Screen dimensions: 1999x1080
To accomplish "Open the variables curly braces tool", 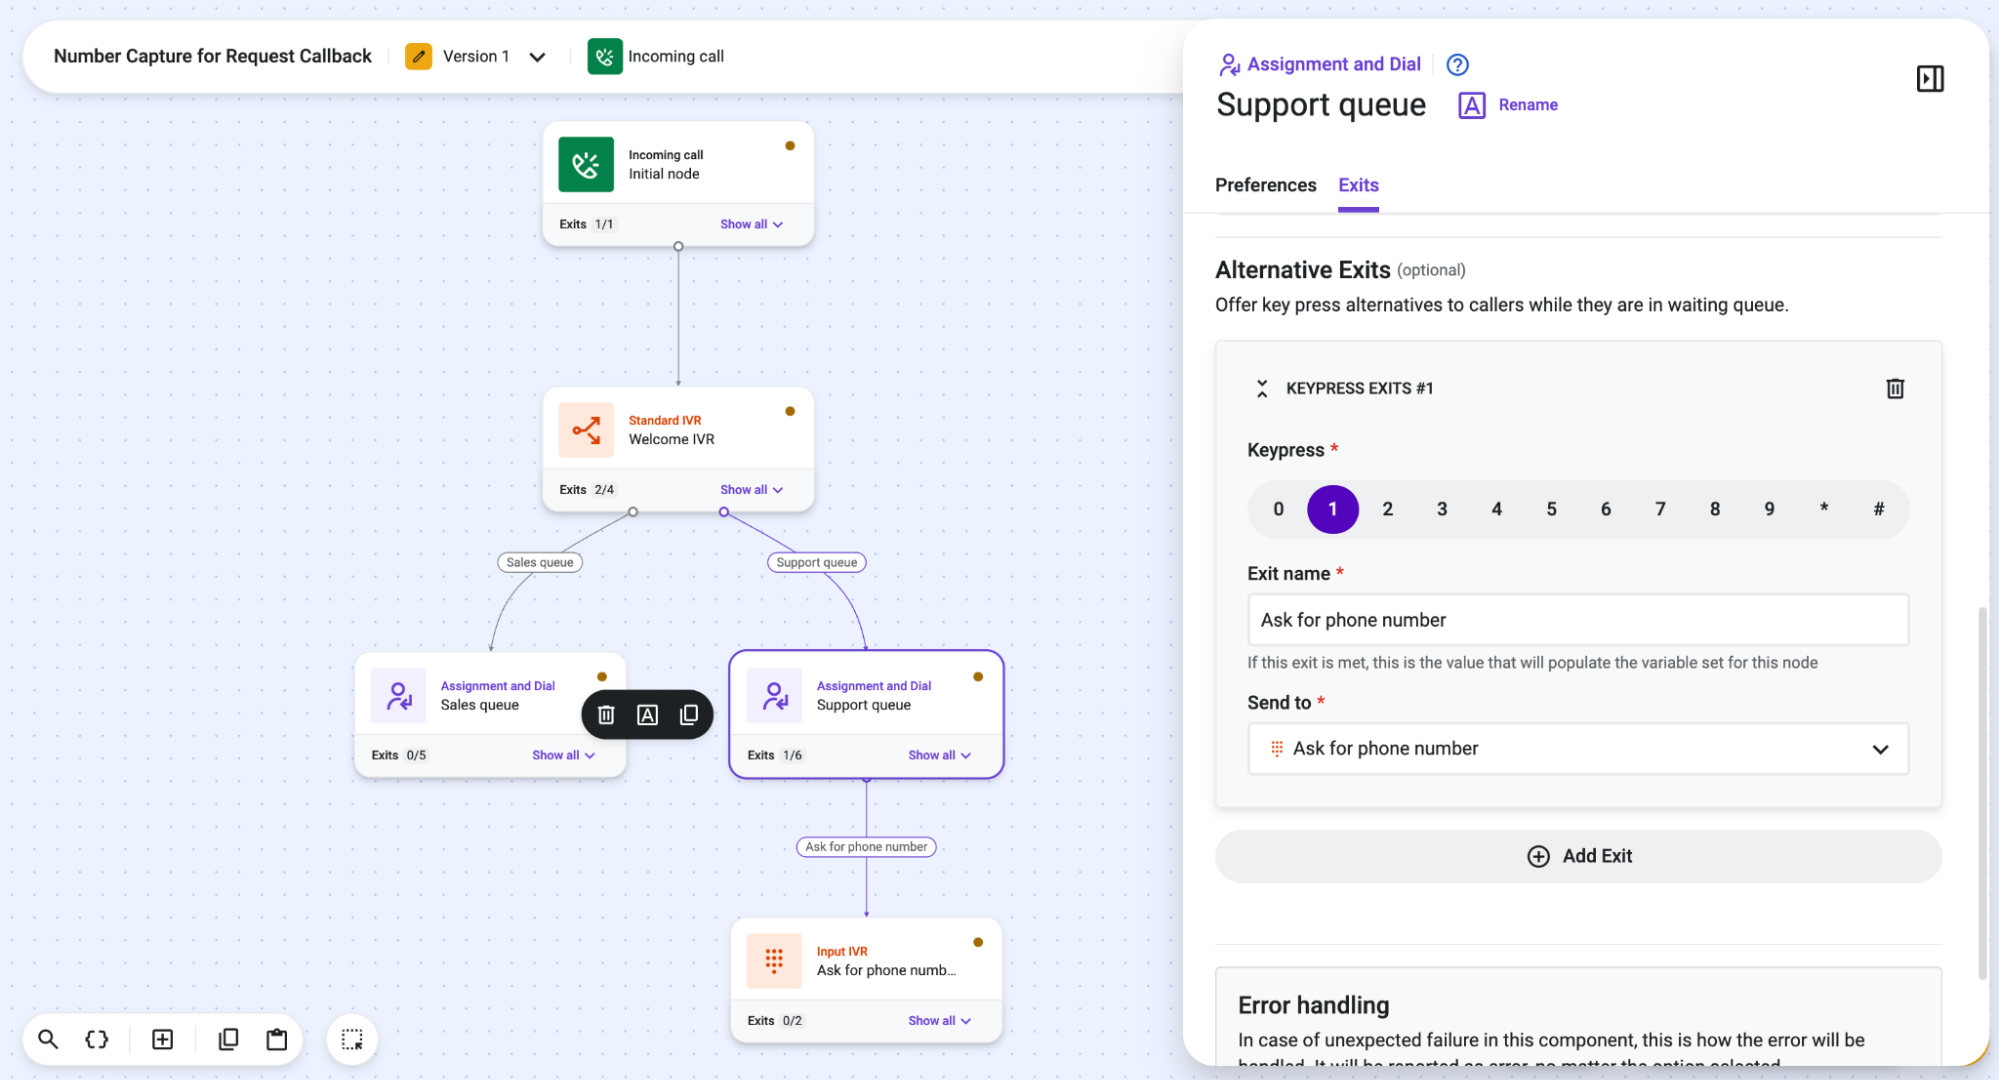I will coord(97,1039).
